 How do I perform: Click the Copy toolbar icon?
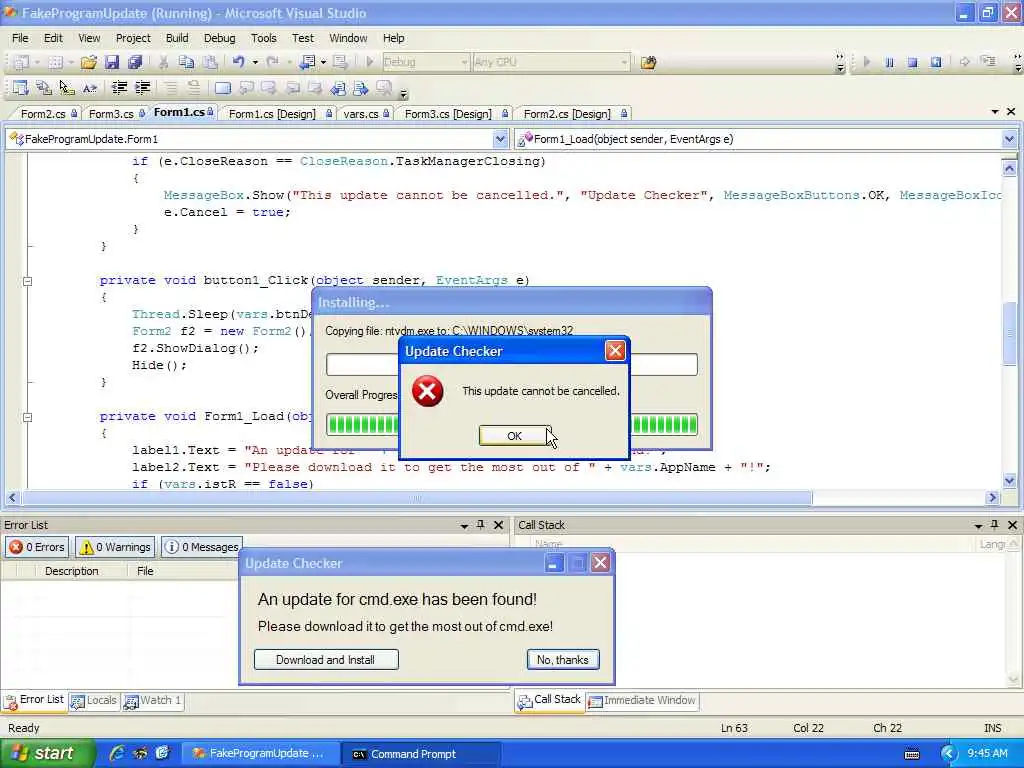coord(187,62)
